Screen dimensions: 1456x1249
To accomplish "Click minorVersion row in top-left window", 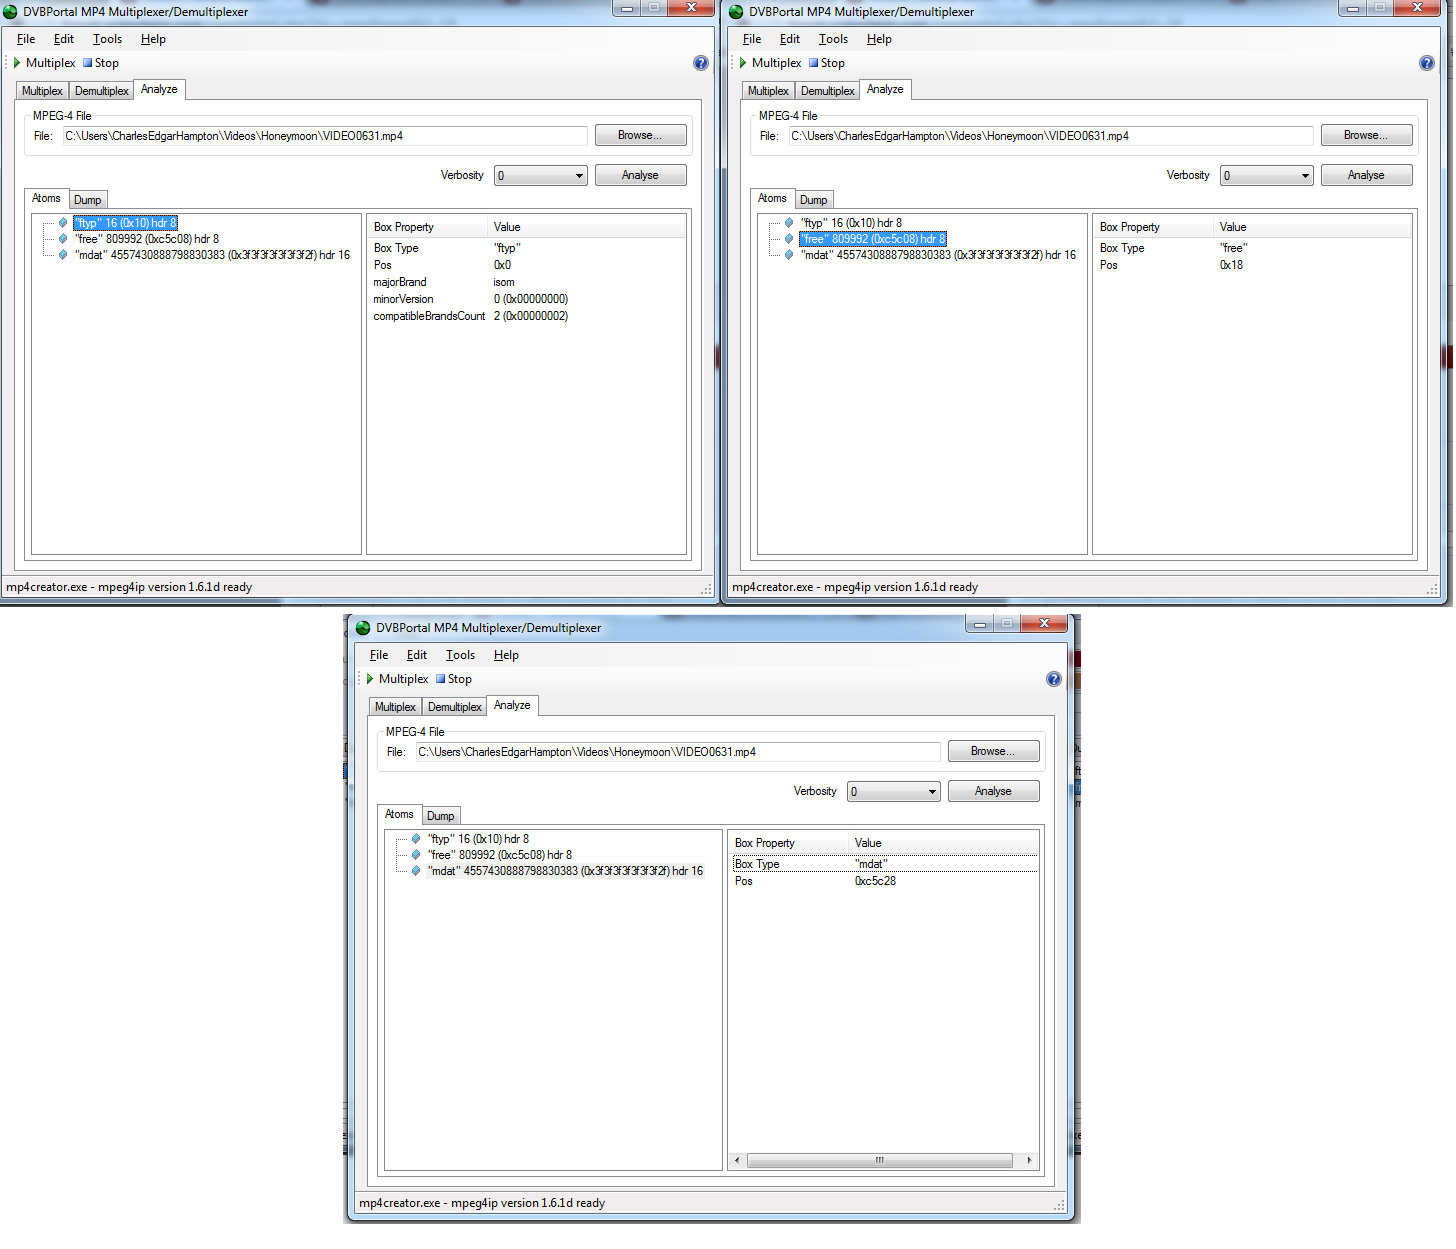I will [526, 299].
